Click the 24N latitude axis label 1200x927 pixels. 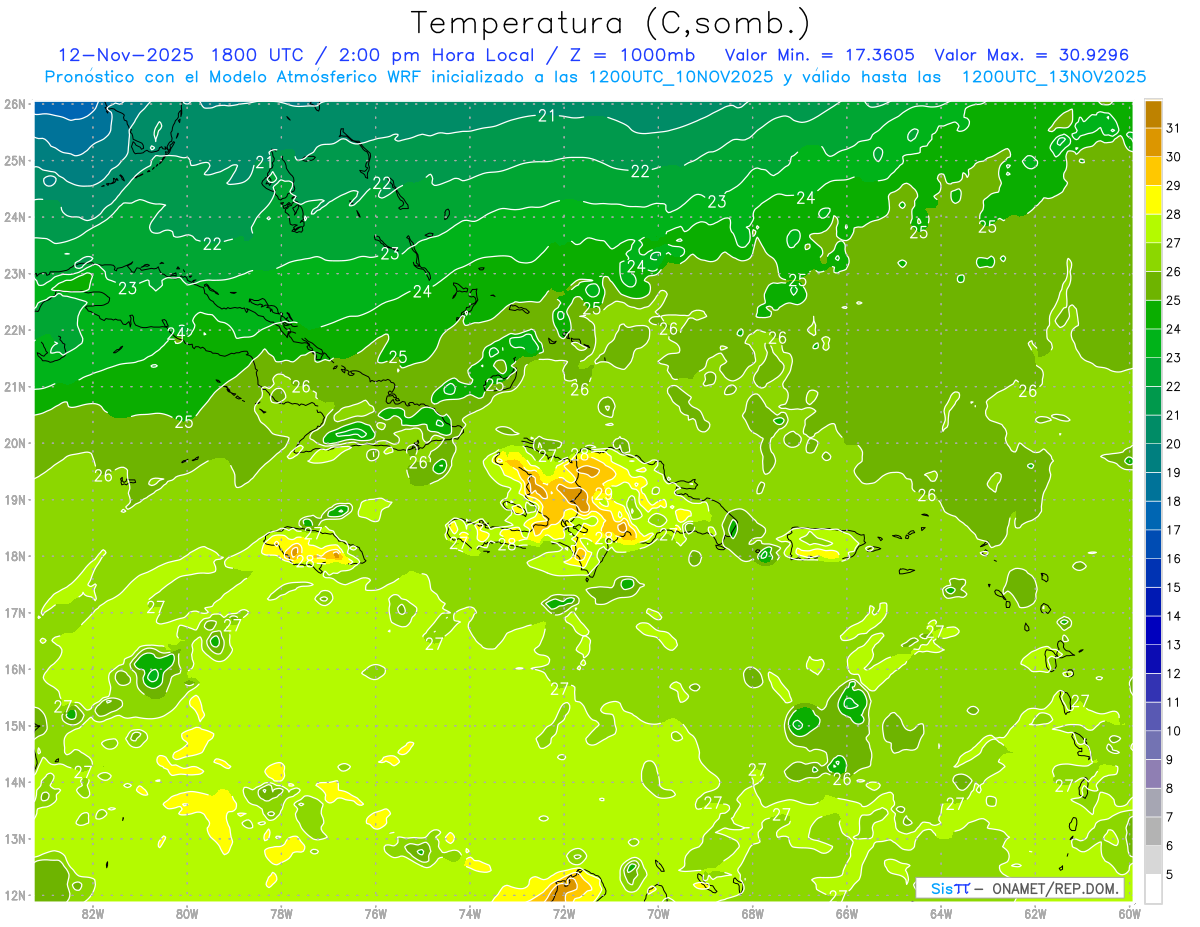(15, 217)
